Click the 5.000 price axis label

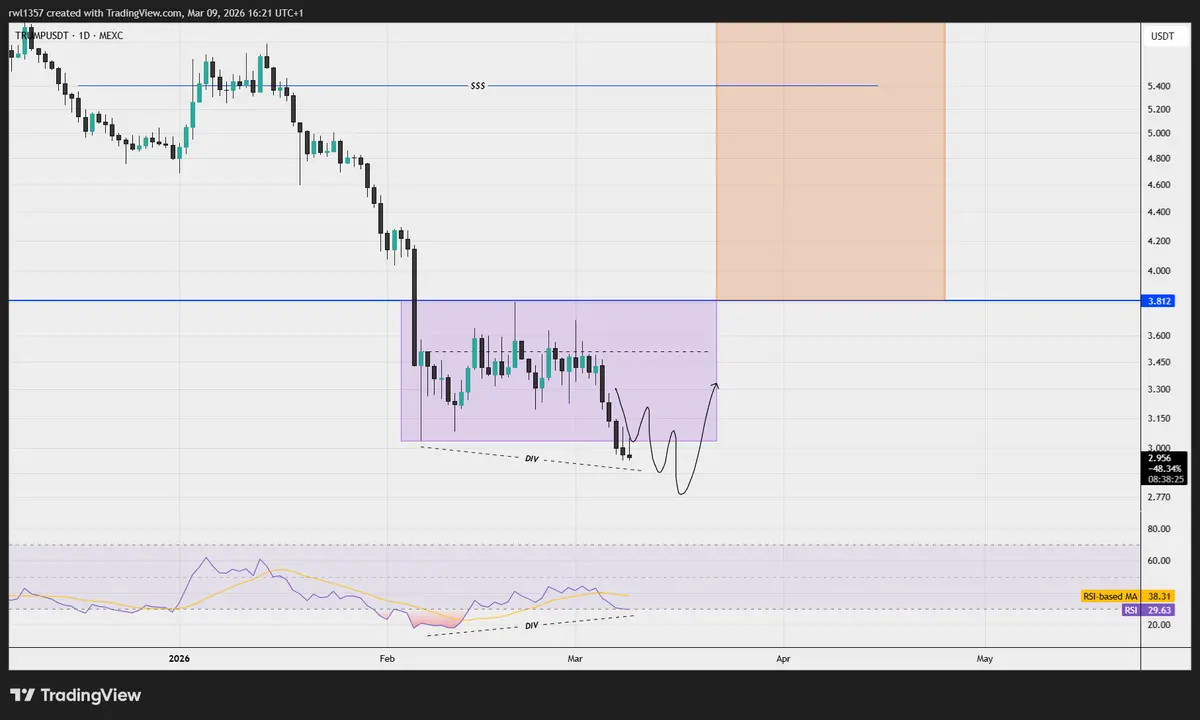[1159, 133]
